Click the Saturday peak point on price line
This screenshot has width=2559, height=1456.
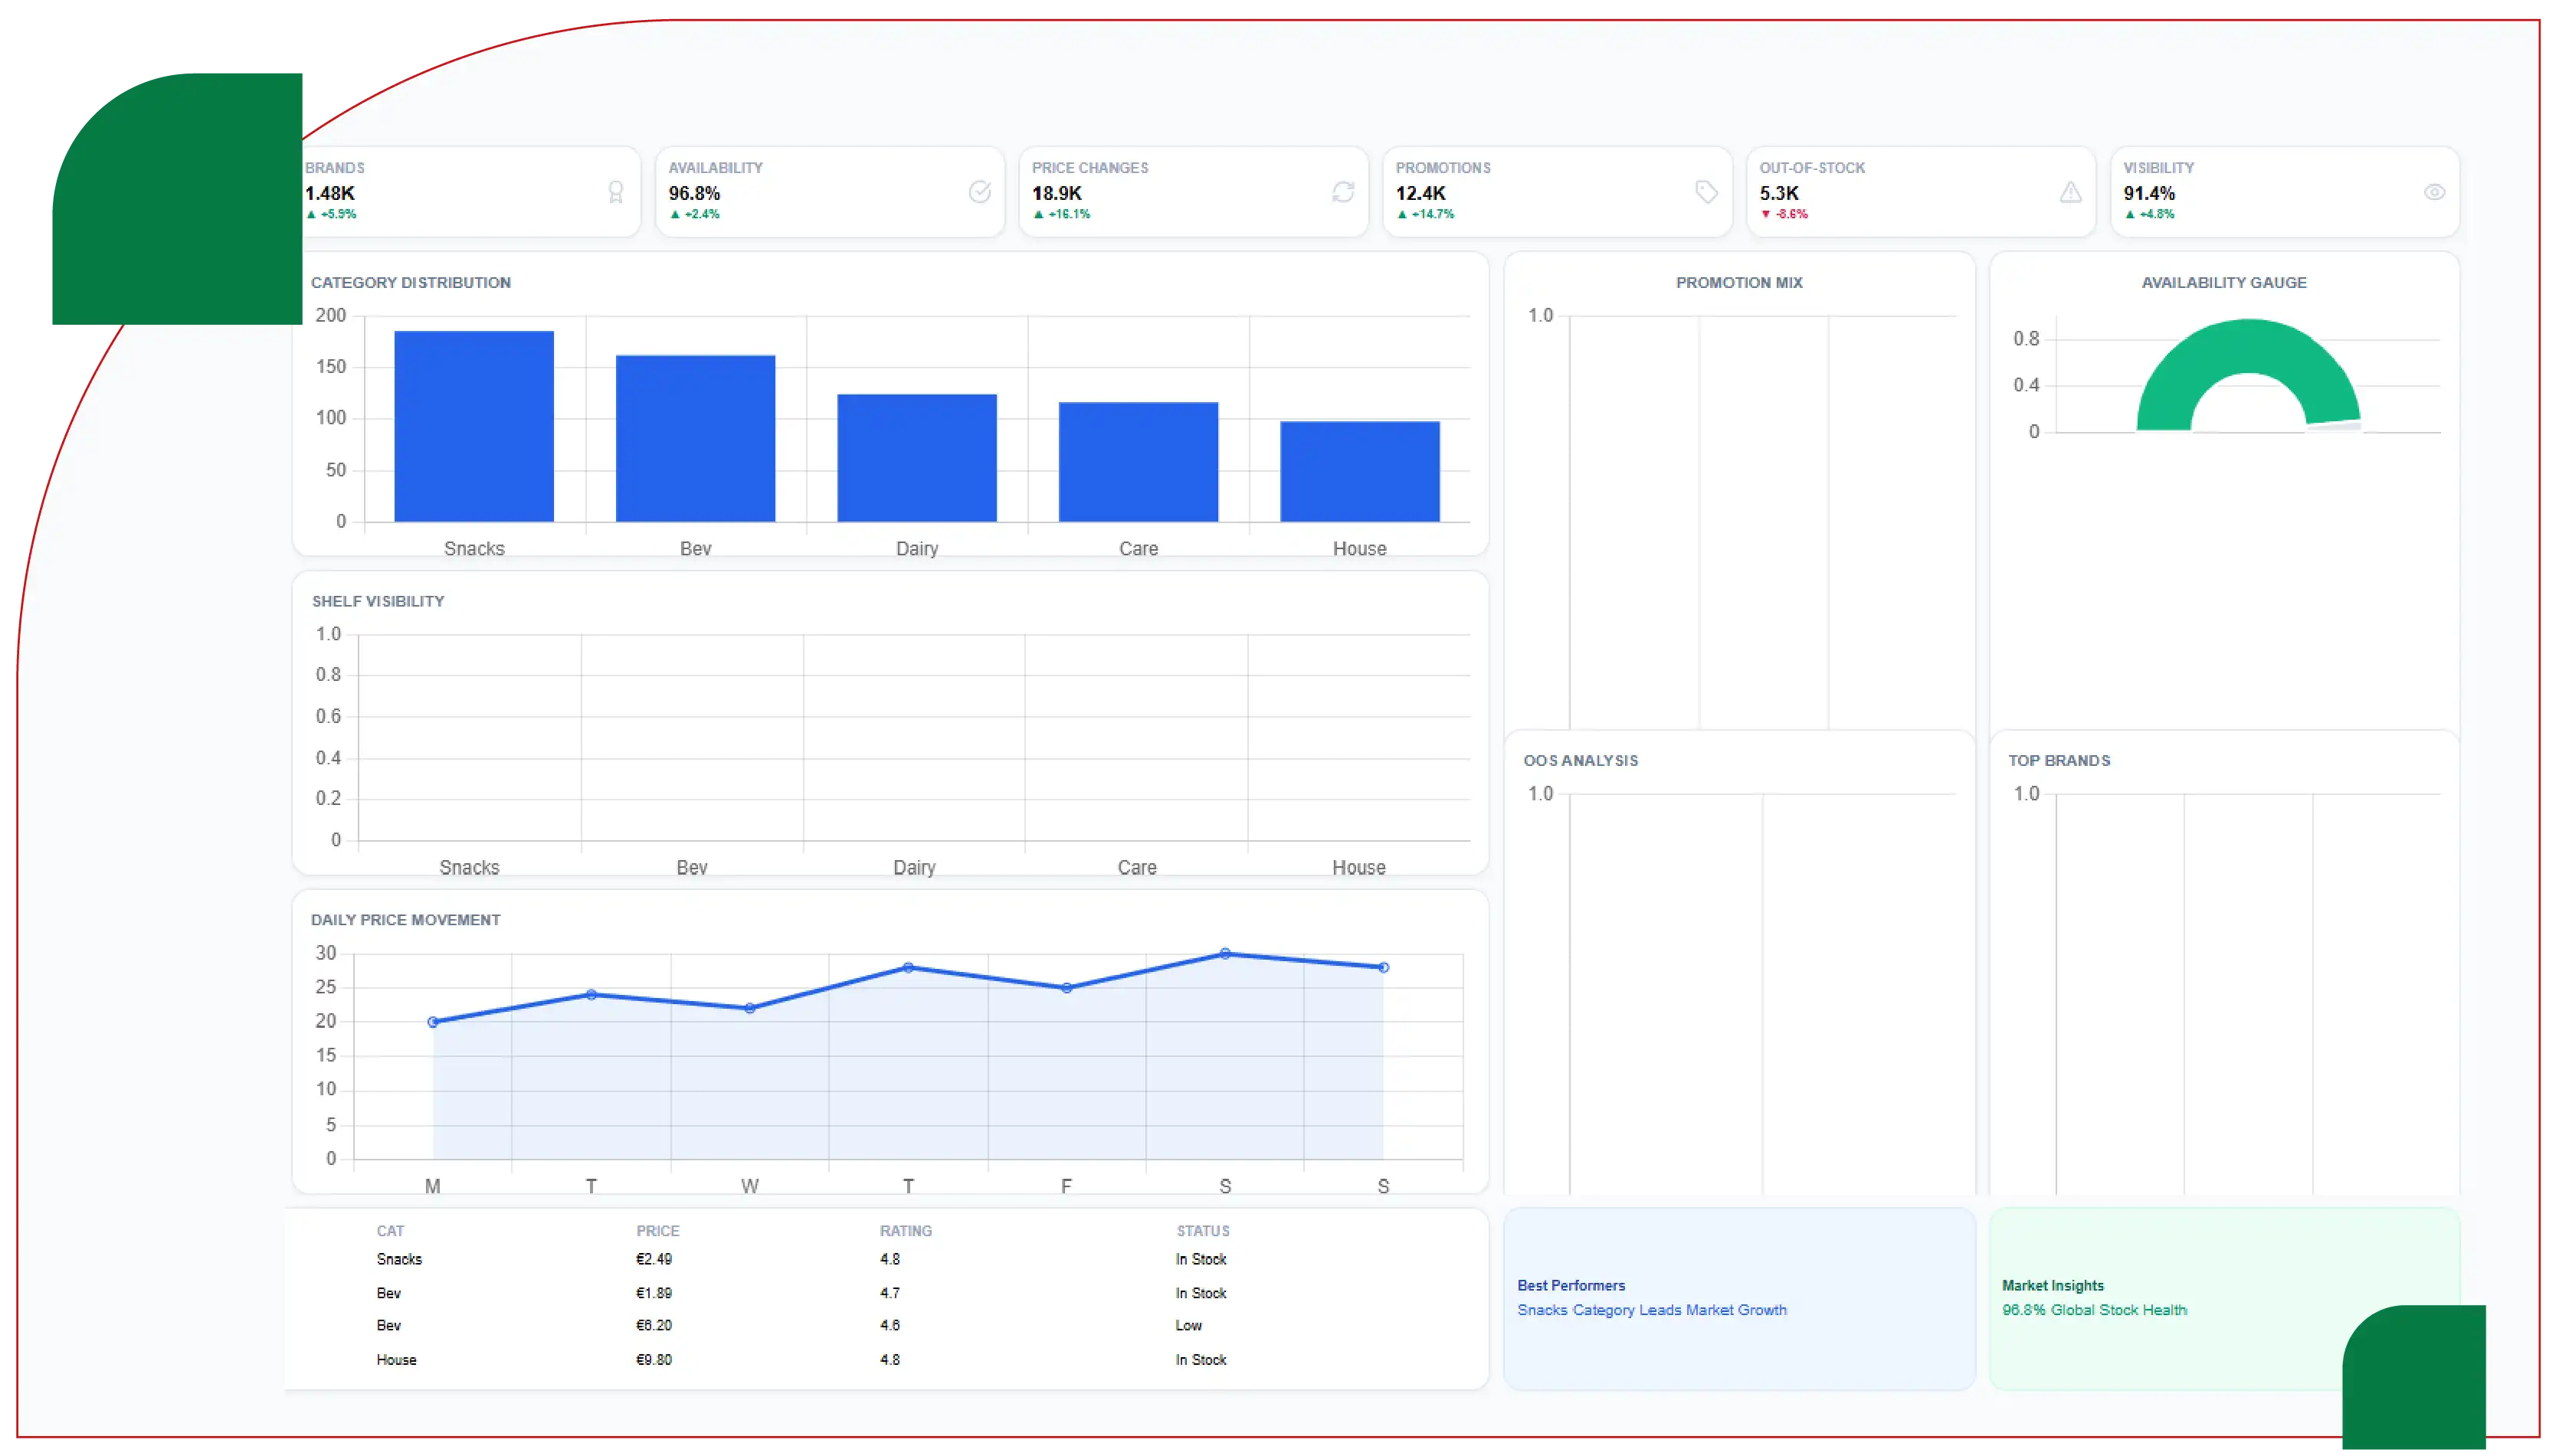(1225, 954)
